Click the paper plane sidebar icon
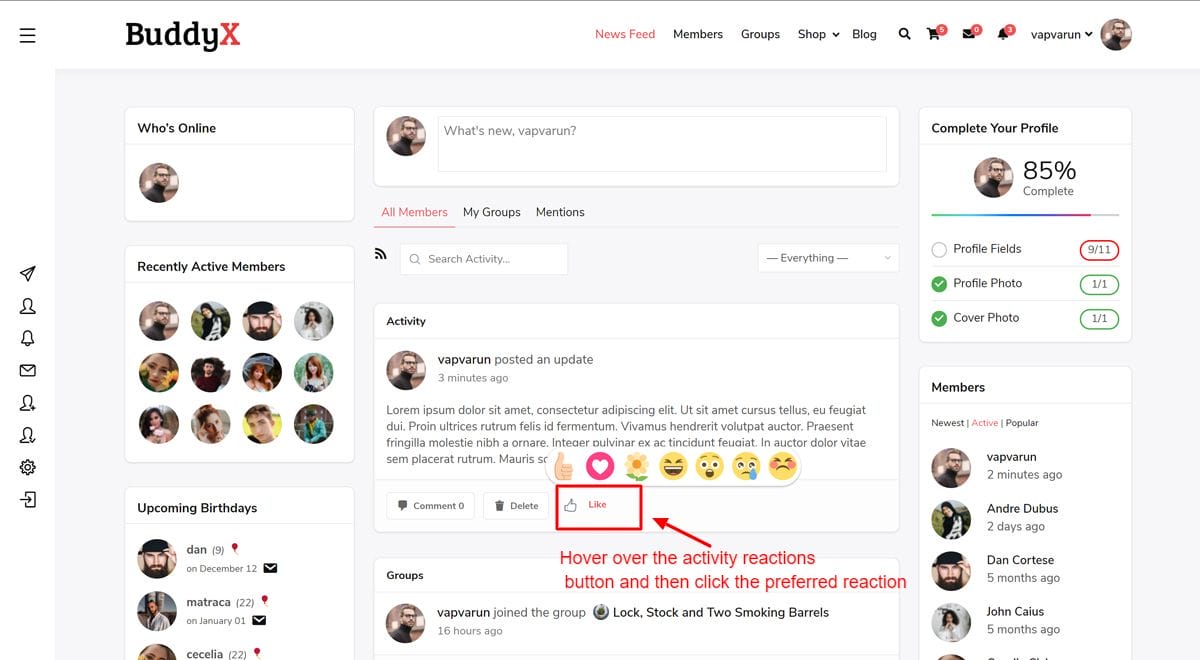Viewport: 1200px width, 660px height. coord(28,274)
